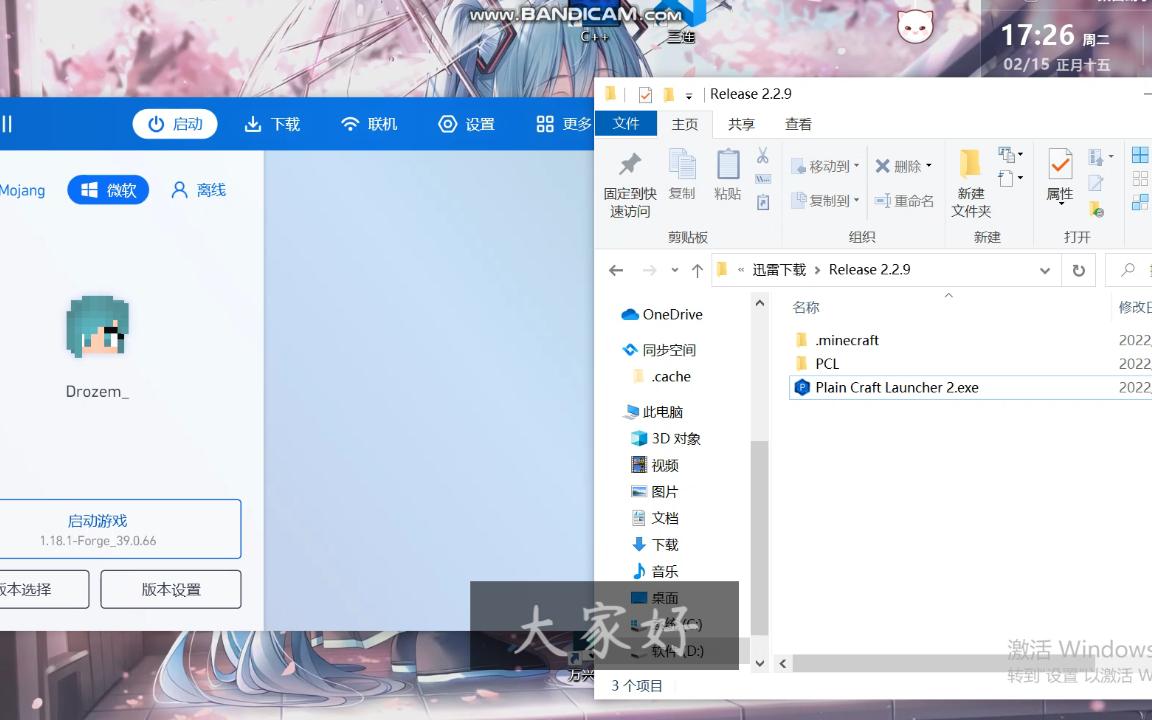The width and height of the screenshot is (1152, 720).
Task: Open the recent locations dropdown in Explorer
Action: (674, 270)
